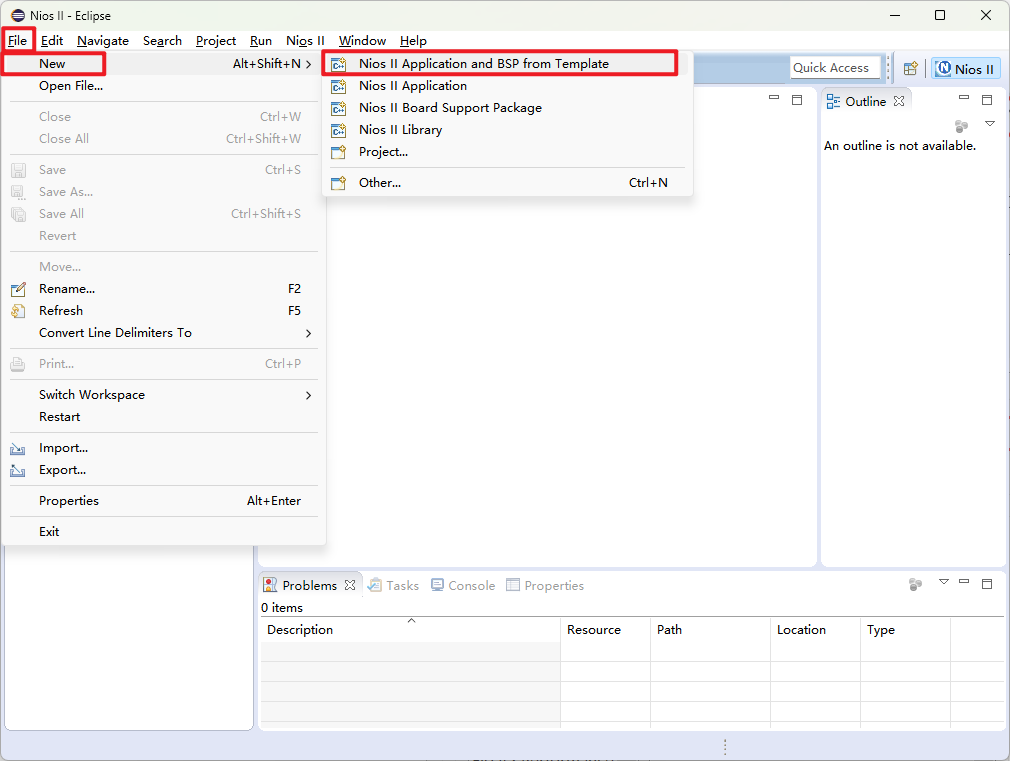Choose Import... from File menu

(164, 447)
